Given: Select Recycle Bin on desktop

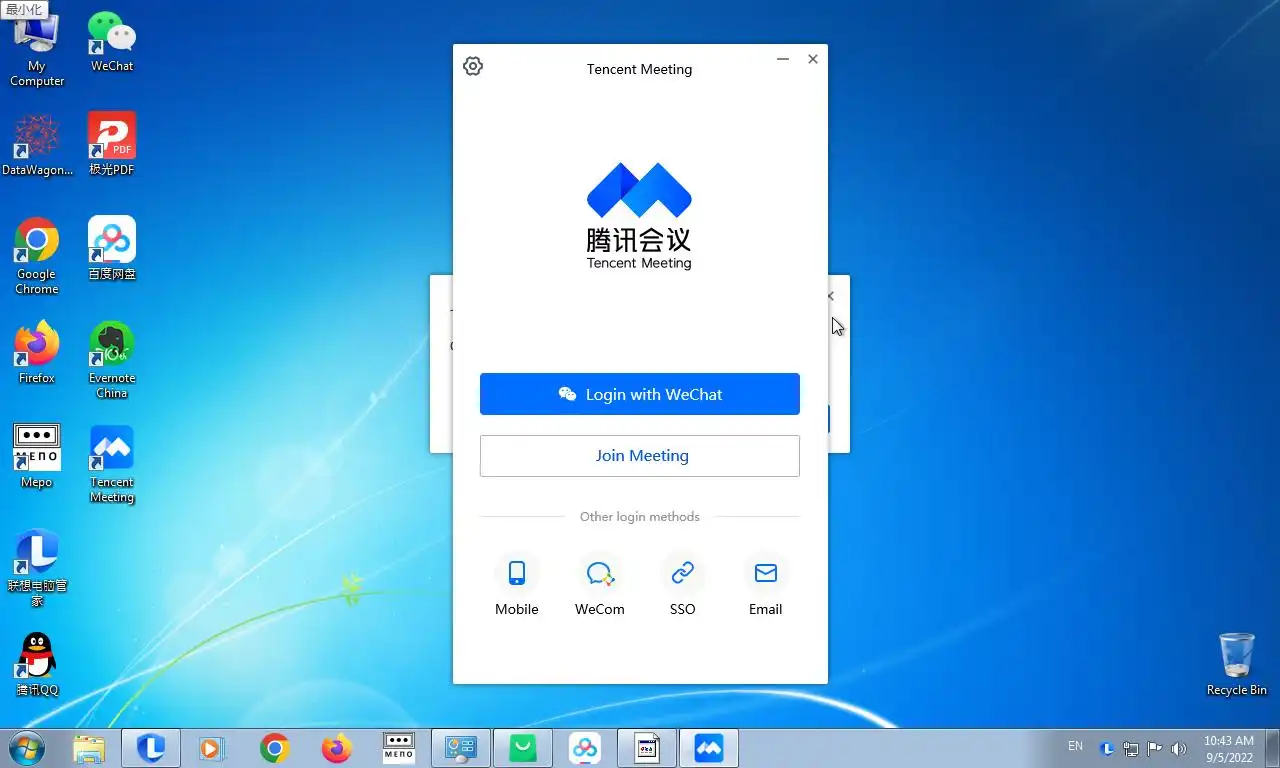Looking at the screenshot, I should pyautogui.click(x=1237, y=665).
